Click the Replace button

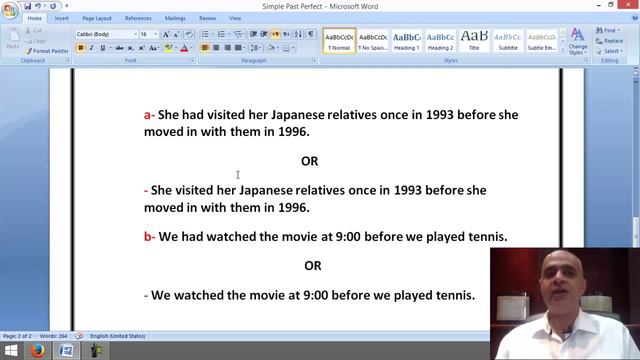[609, 41]
